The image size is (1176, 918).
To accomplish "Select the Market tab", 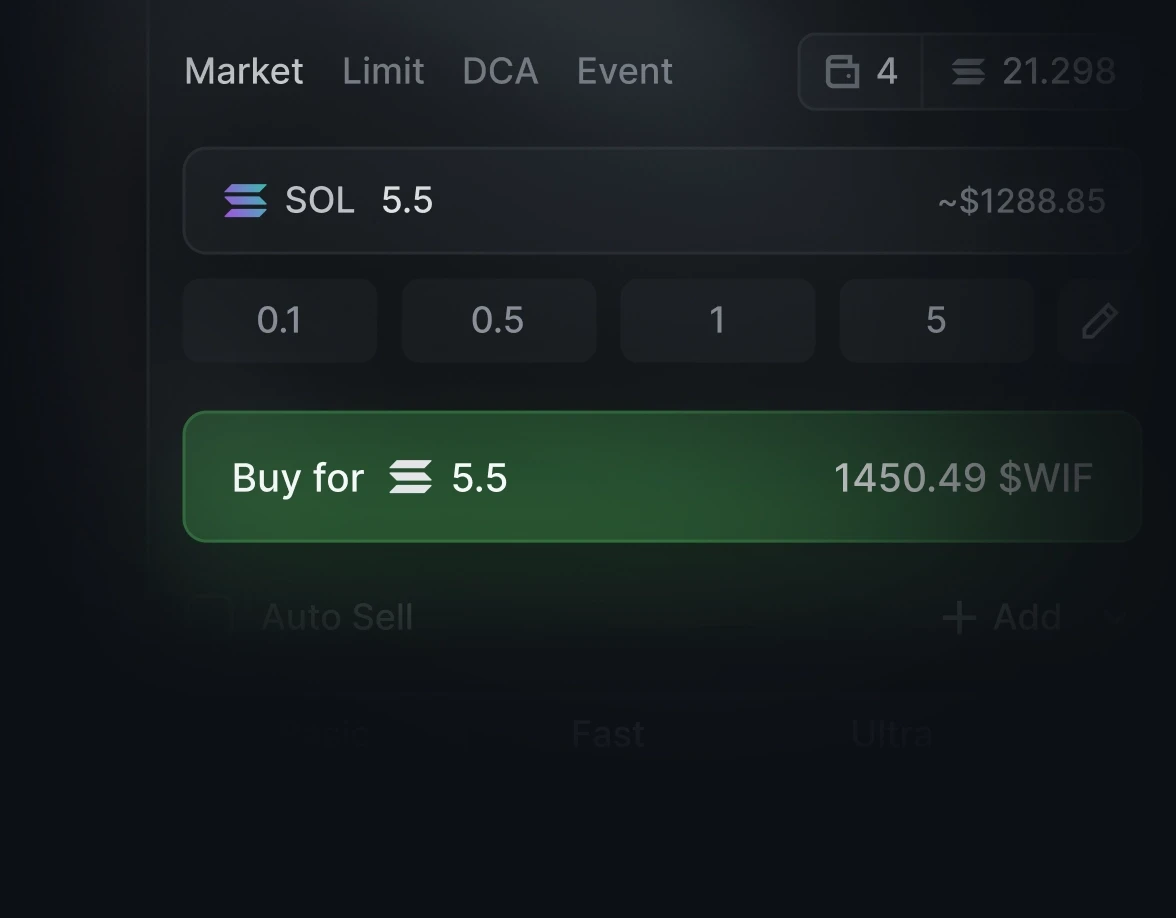I will pos(243,71).
